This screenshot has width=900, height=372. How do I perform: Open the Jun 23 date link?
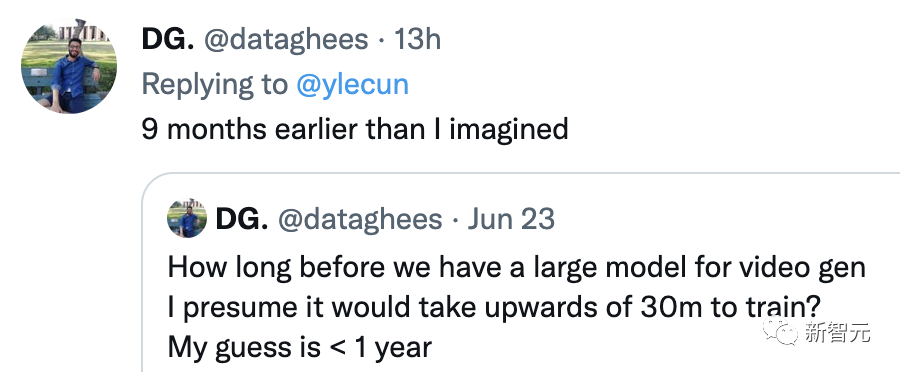[x=511, y=219]
